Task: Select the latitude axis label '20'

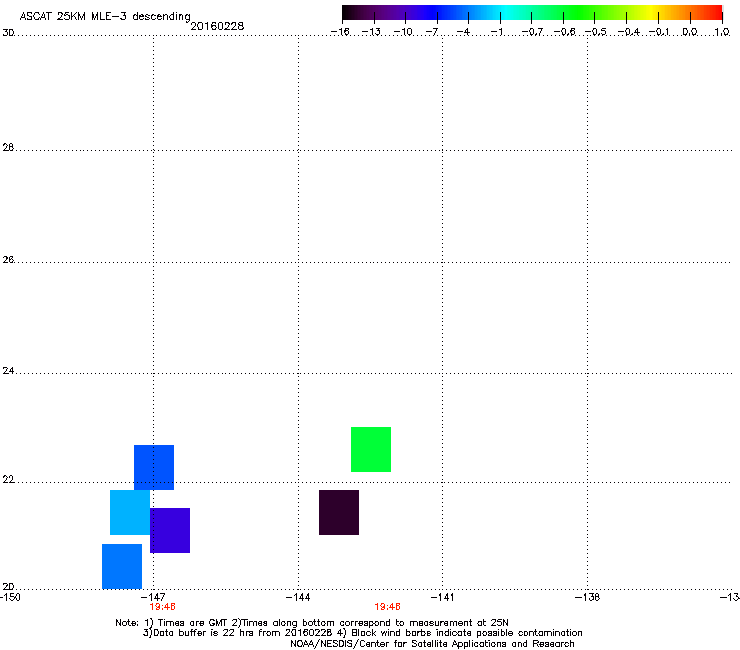Action: pos(8,586)
